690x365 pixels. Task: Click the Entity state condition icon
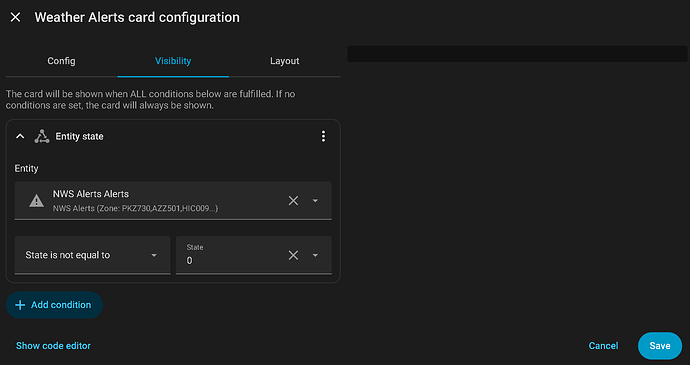42,136
